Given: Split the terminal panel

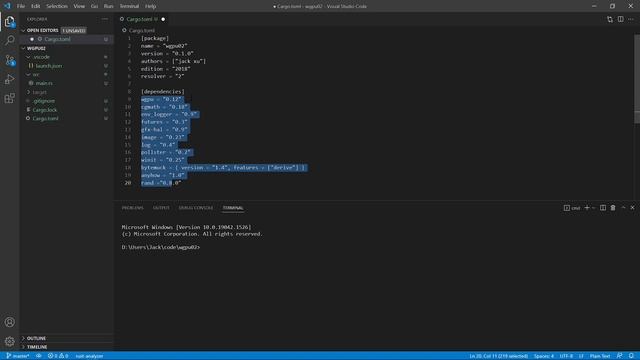Looking at the screenshot, I should click(x=603, y=208).
